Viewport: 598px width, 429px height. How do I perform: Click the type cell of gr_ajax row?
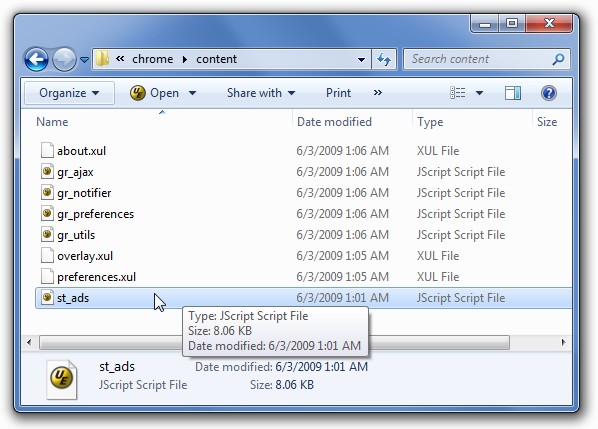(x=460, y=172)
